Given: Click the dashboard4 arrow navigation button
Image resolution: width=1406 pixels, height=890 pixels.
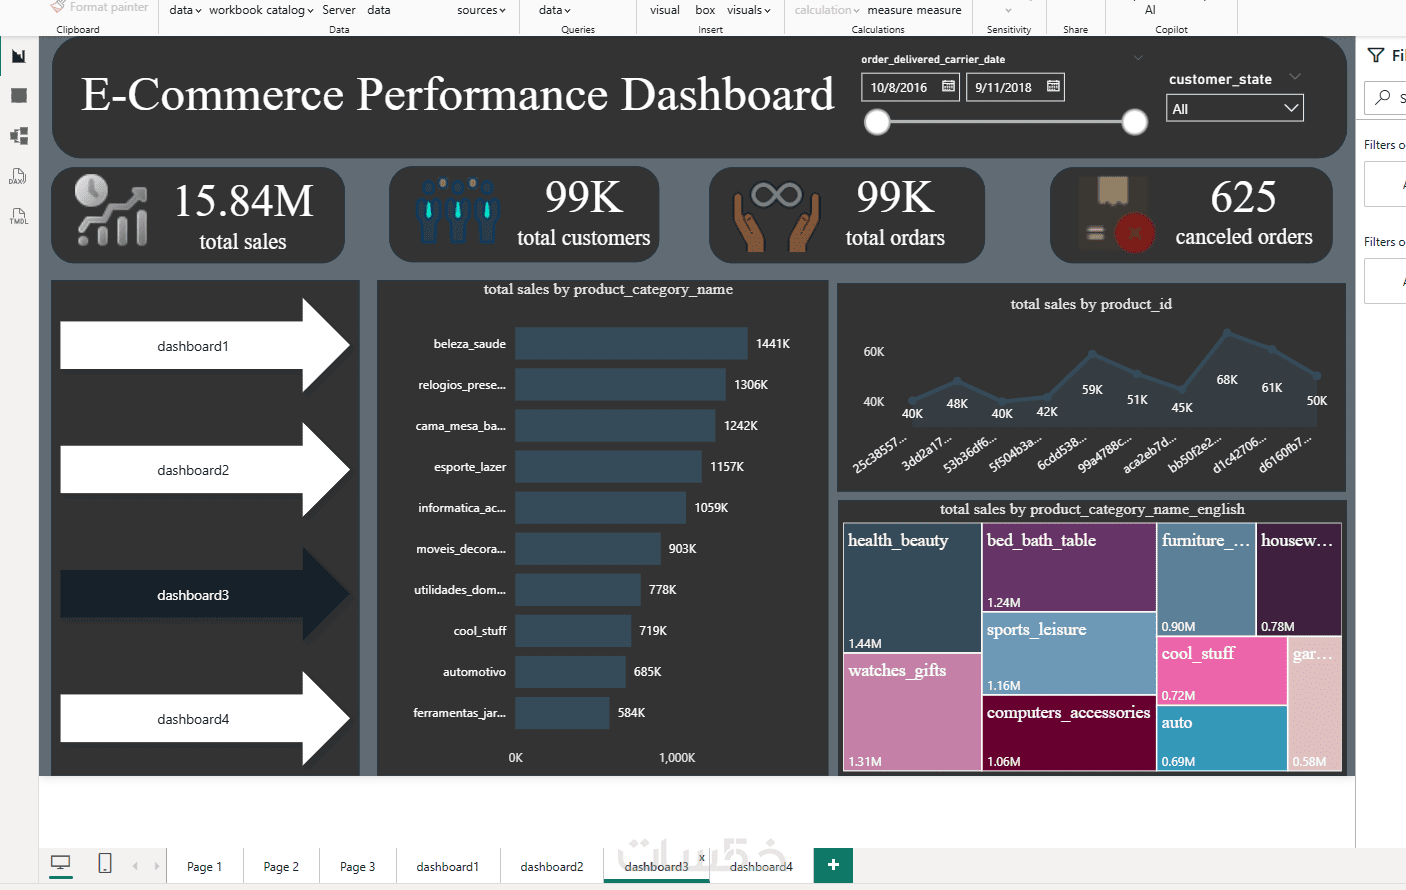Looking at the screenshot, I should tap(205, 718).
